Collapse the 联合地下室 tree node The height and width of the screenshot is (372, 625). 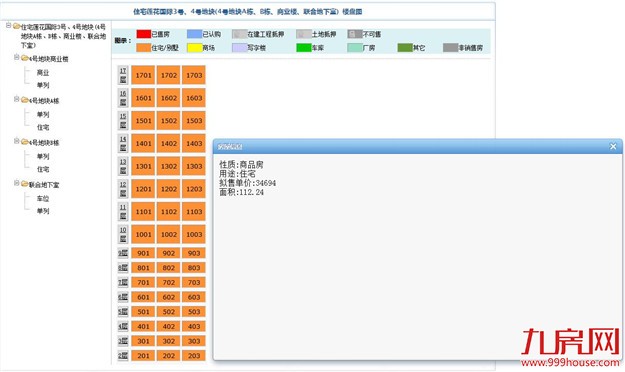pyautogui.click(x=16, y=183)
